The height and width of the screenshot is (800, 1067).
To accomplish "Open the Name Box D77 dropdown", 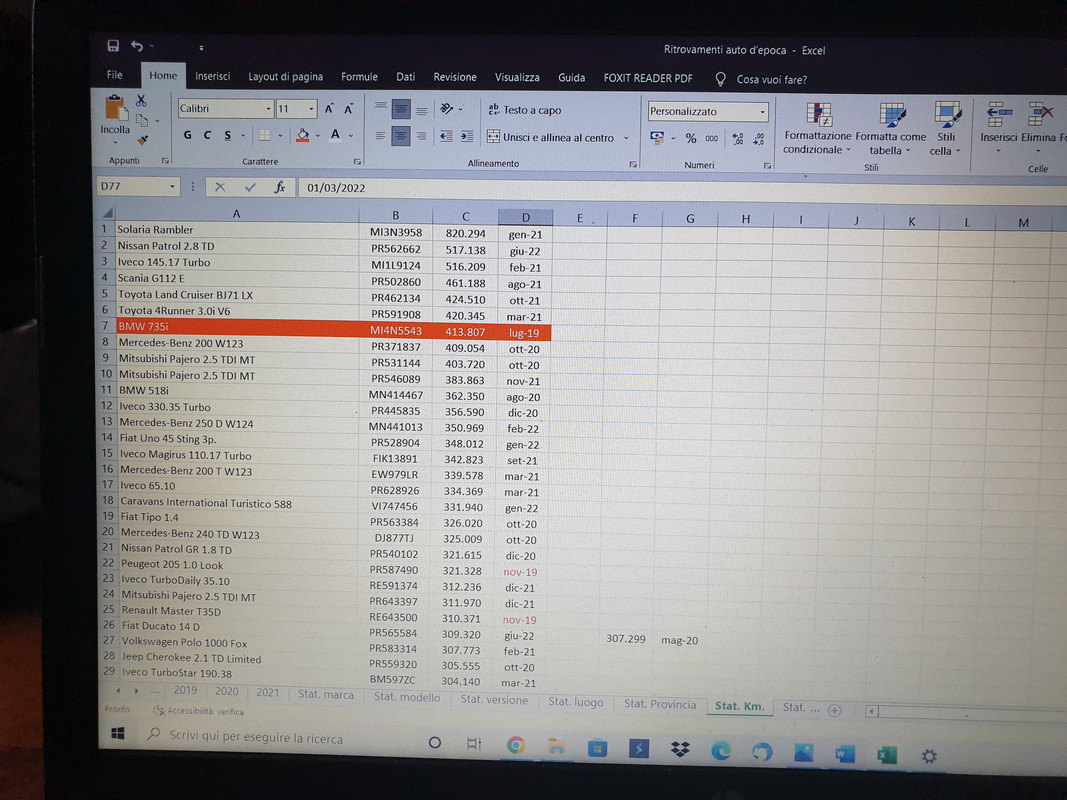I will (x=172, y=186).
